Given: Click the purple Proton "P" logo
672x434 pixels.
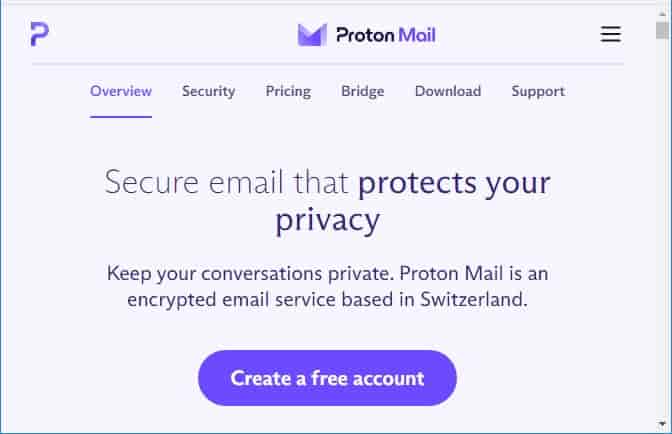Looking at the screenshot, I should pos(39,34).
